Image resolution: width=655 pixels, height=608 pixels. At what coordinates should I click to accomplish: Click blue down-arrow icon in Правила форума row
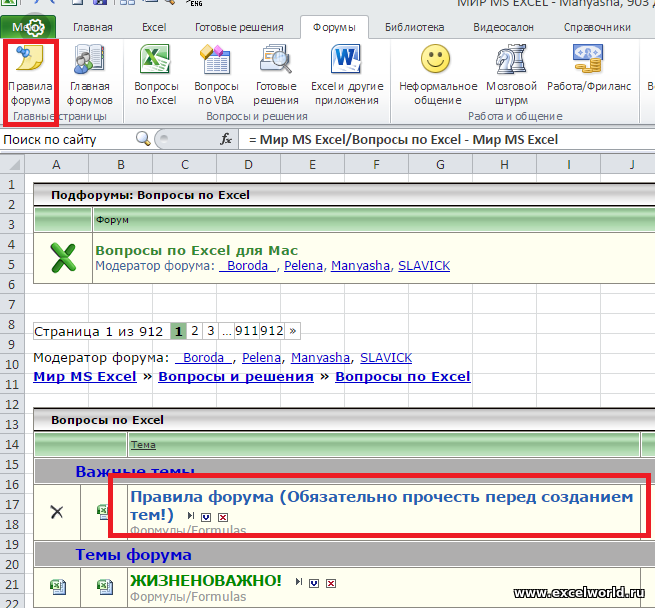pyautogui.click(x=206, y=517)
